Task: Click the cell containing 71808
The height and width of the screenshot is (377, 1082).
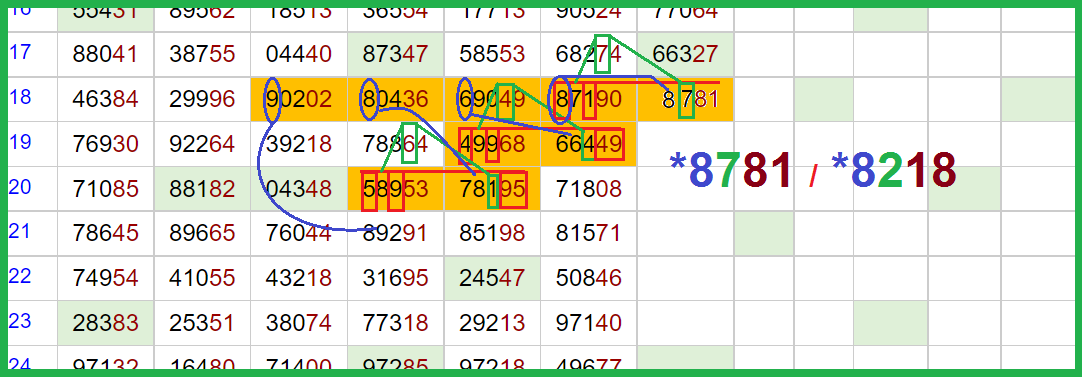Action: pyautogui.click(x=589, y=188)
